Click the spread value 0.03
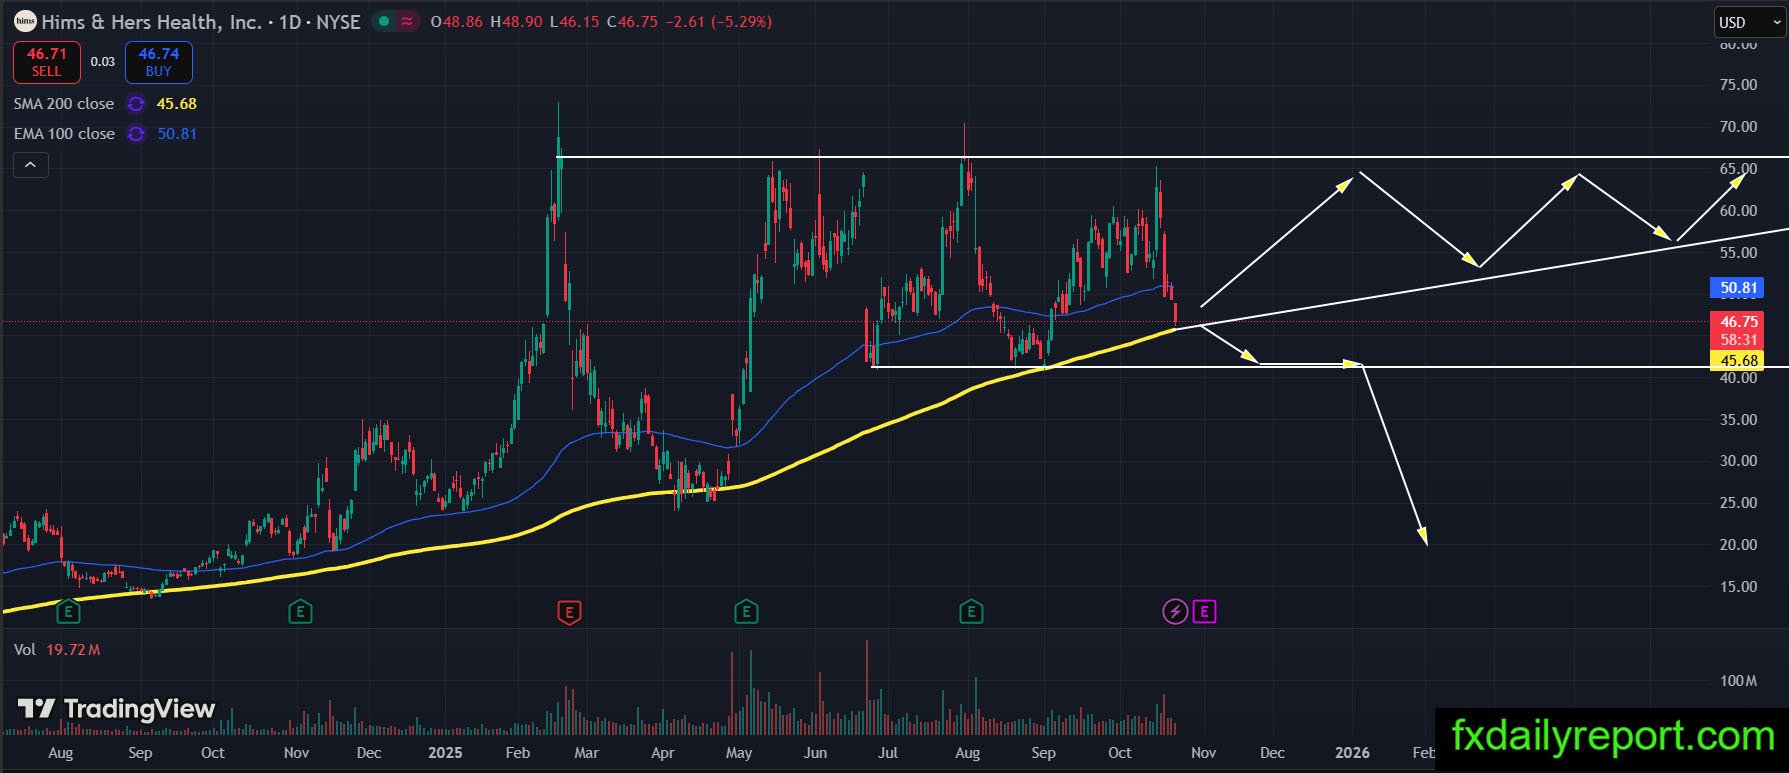This screenshot has height=773, width=1789. [103, 62]
